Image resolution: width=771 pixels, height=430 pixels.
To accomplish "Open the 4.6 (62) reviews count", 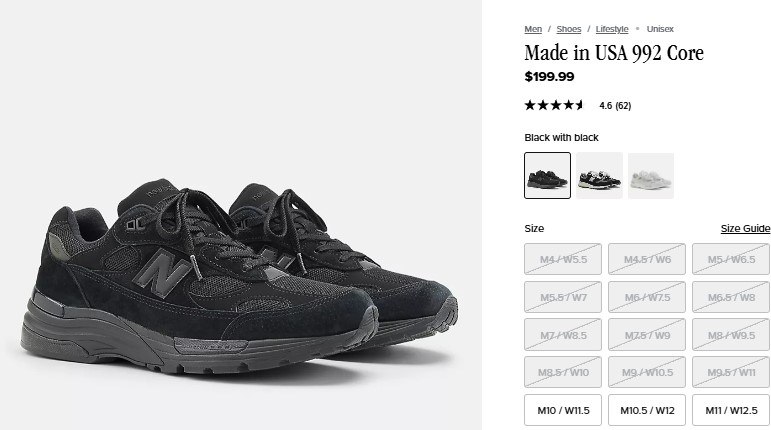I will click(x=615, y=106).
